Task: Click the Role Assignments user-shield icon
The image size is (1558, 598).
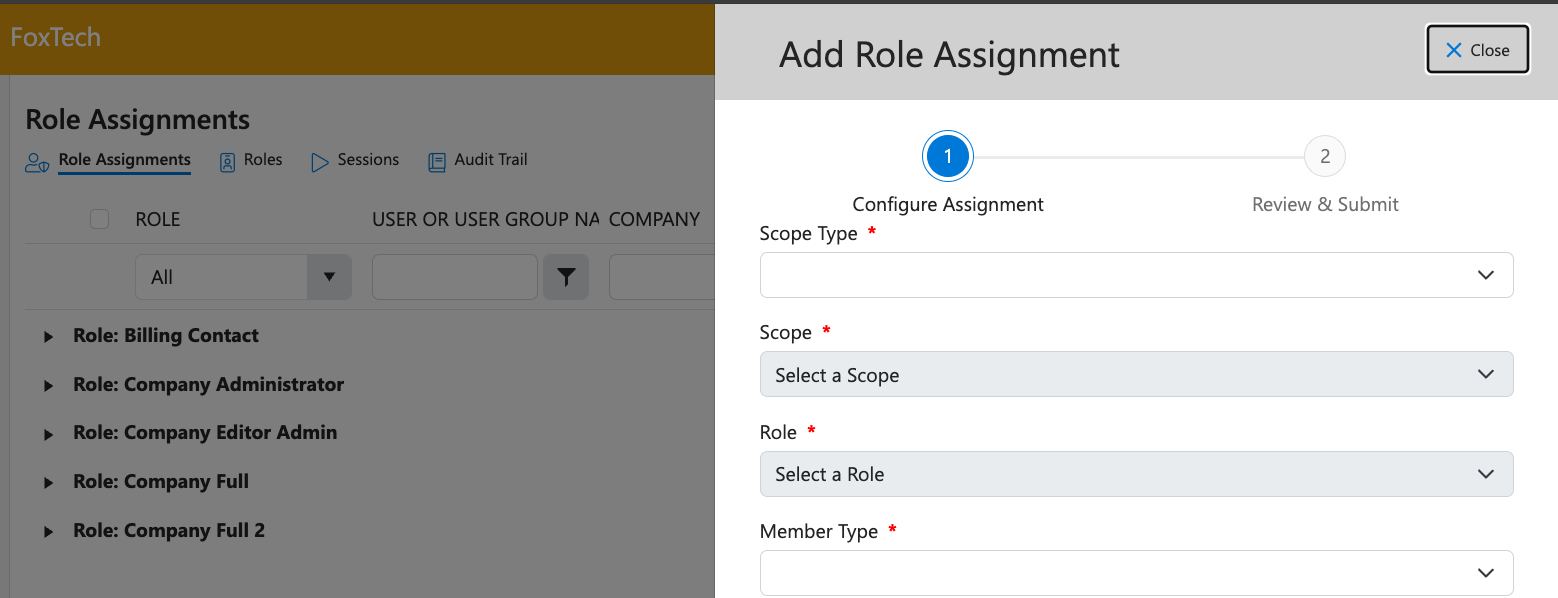Action: 37,162
